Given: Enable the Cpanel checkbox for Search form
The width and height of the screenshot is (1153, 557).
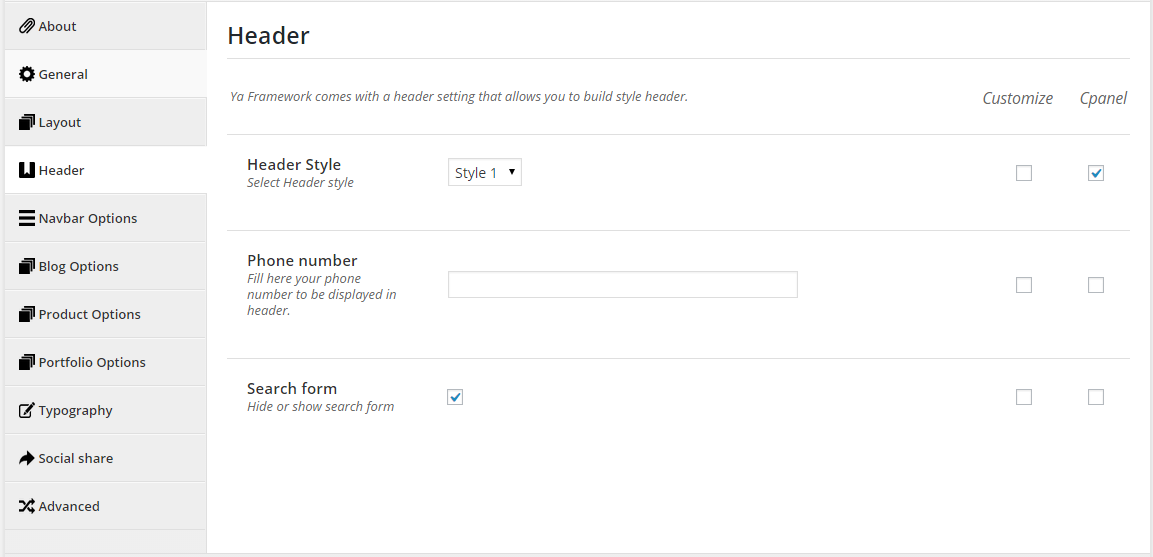Looking at the screenshot, I should coord(1096,397).
